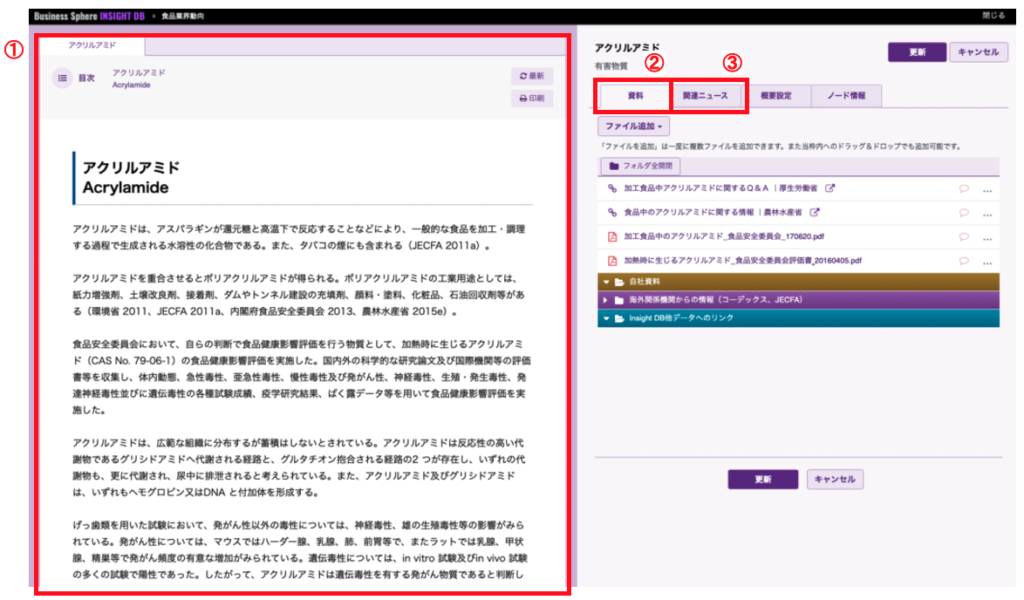This screenshot has width=1024, height=600.
Task: Click comment bubble on 厚生労働省 Q&A row
Action: (x=964, y=188)
